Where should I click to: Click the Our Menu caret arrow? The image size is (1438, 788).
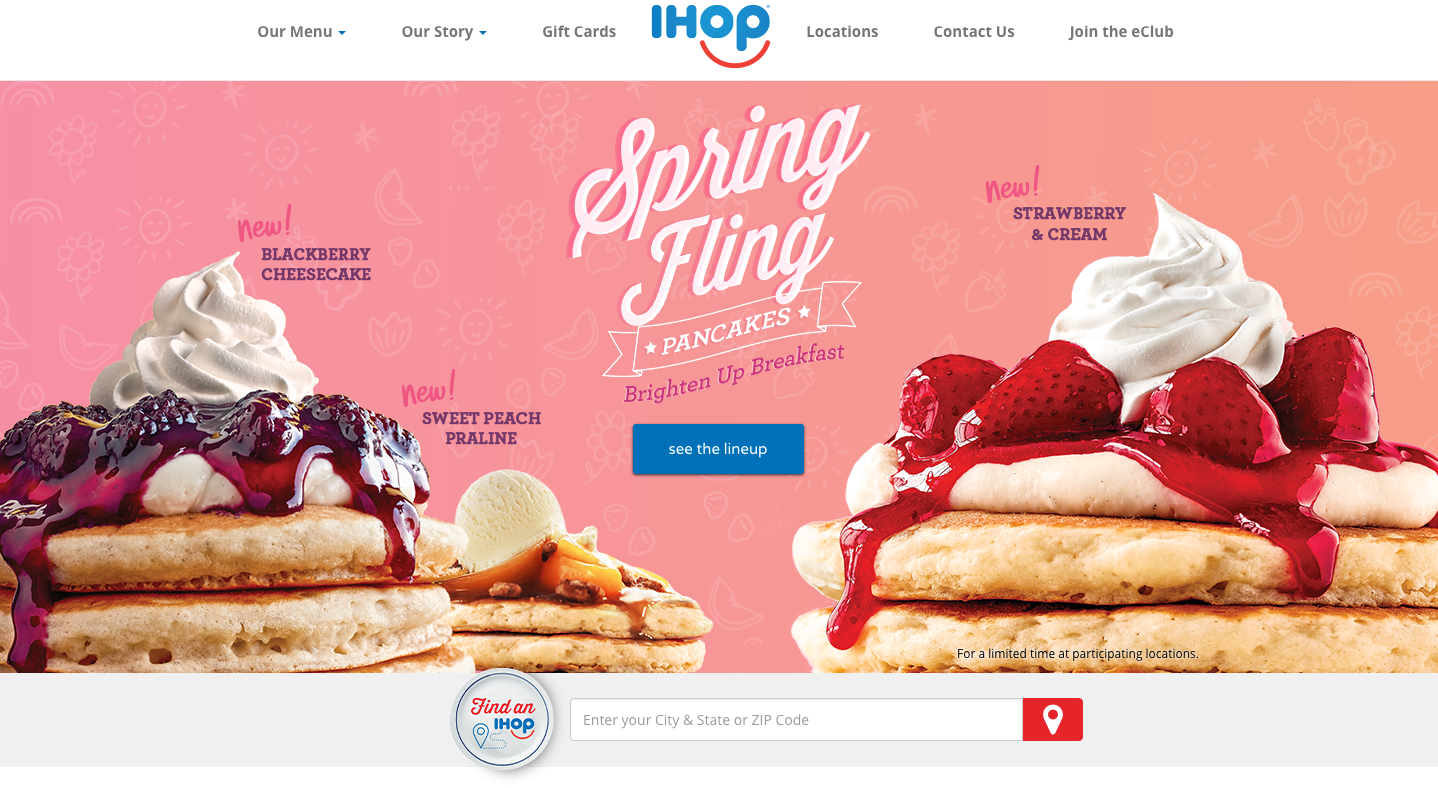click(x=342, y=33)
